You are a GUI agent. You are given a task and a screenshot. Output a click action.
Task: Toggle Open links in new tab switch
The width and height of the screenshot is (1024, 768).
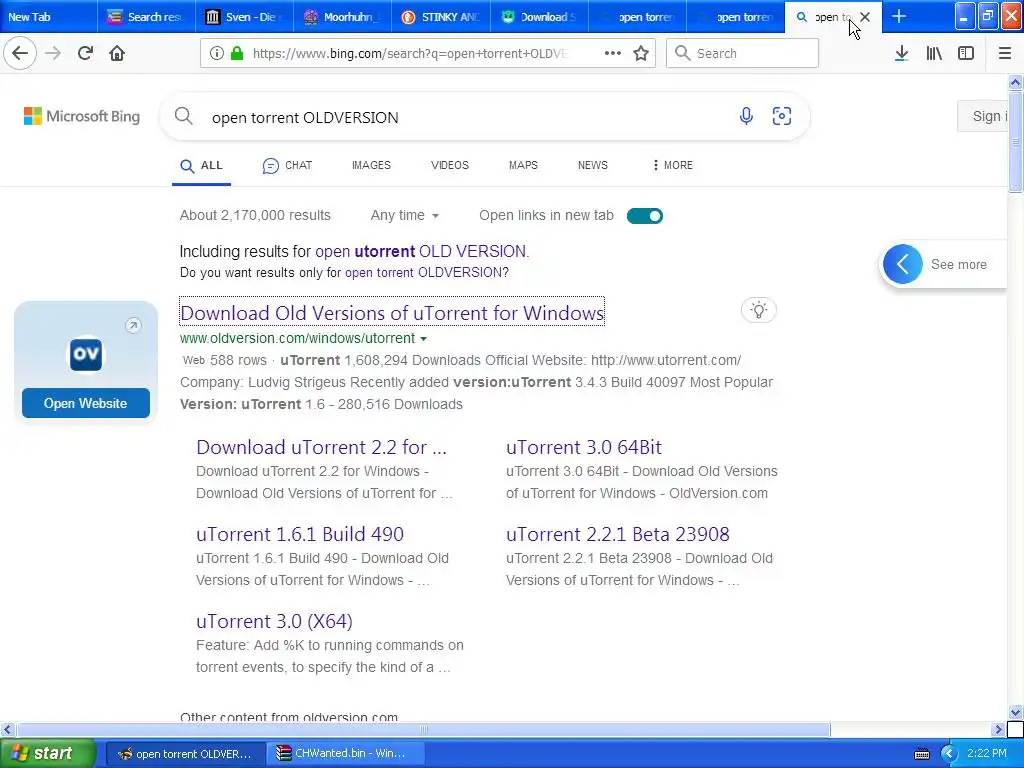645,216
